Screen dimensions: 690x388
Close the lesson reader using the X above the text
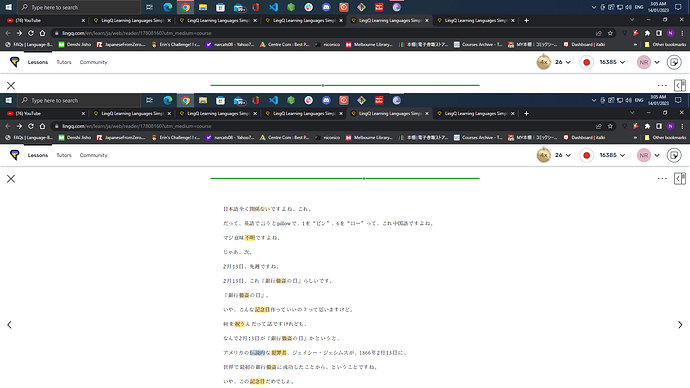(x=11, y=179)
